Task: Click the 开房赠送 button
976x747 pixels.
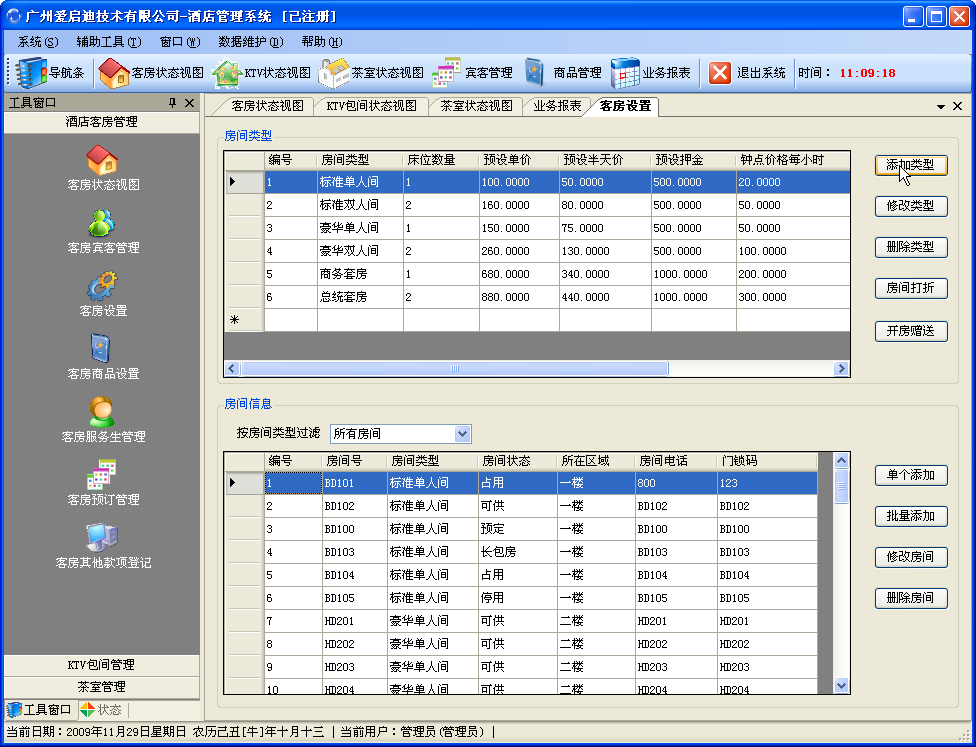Action: [911, 331]
